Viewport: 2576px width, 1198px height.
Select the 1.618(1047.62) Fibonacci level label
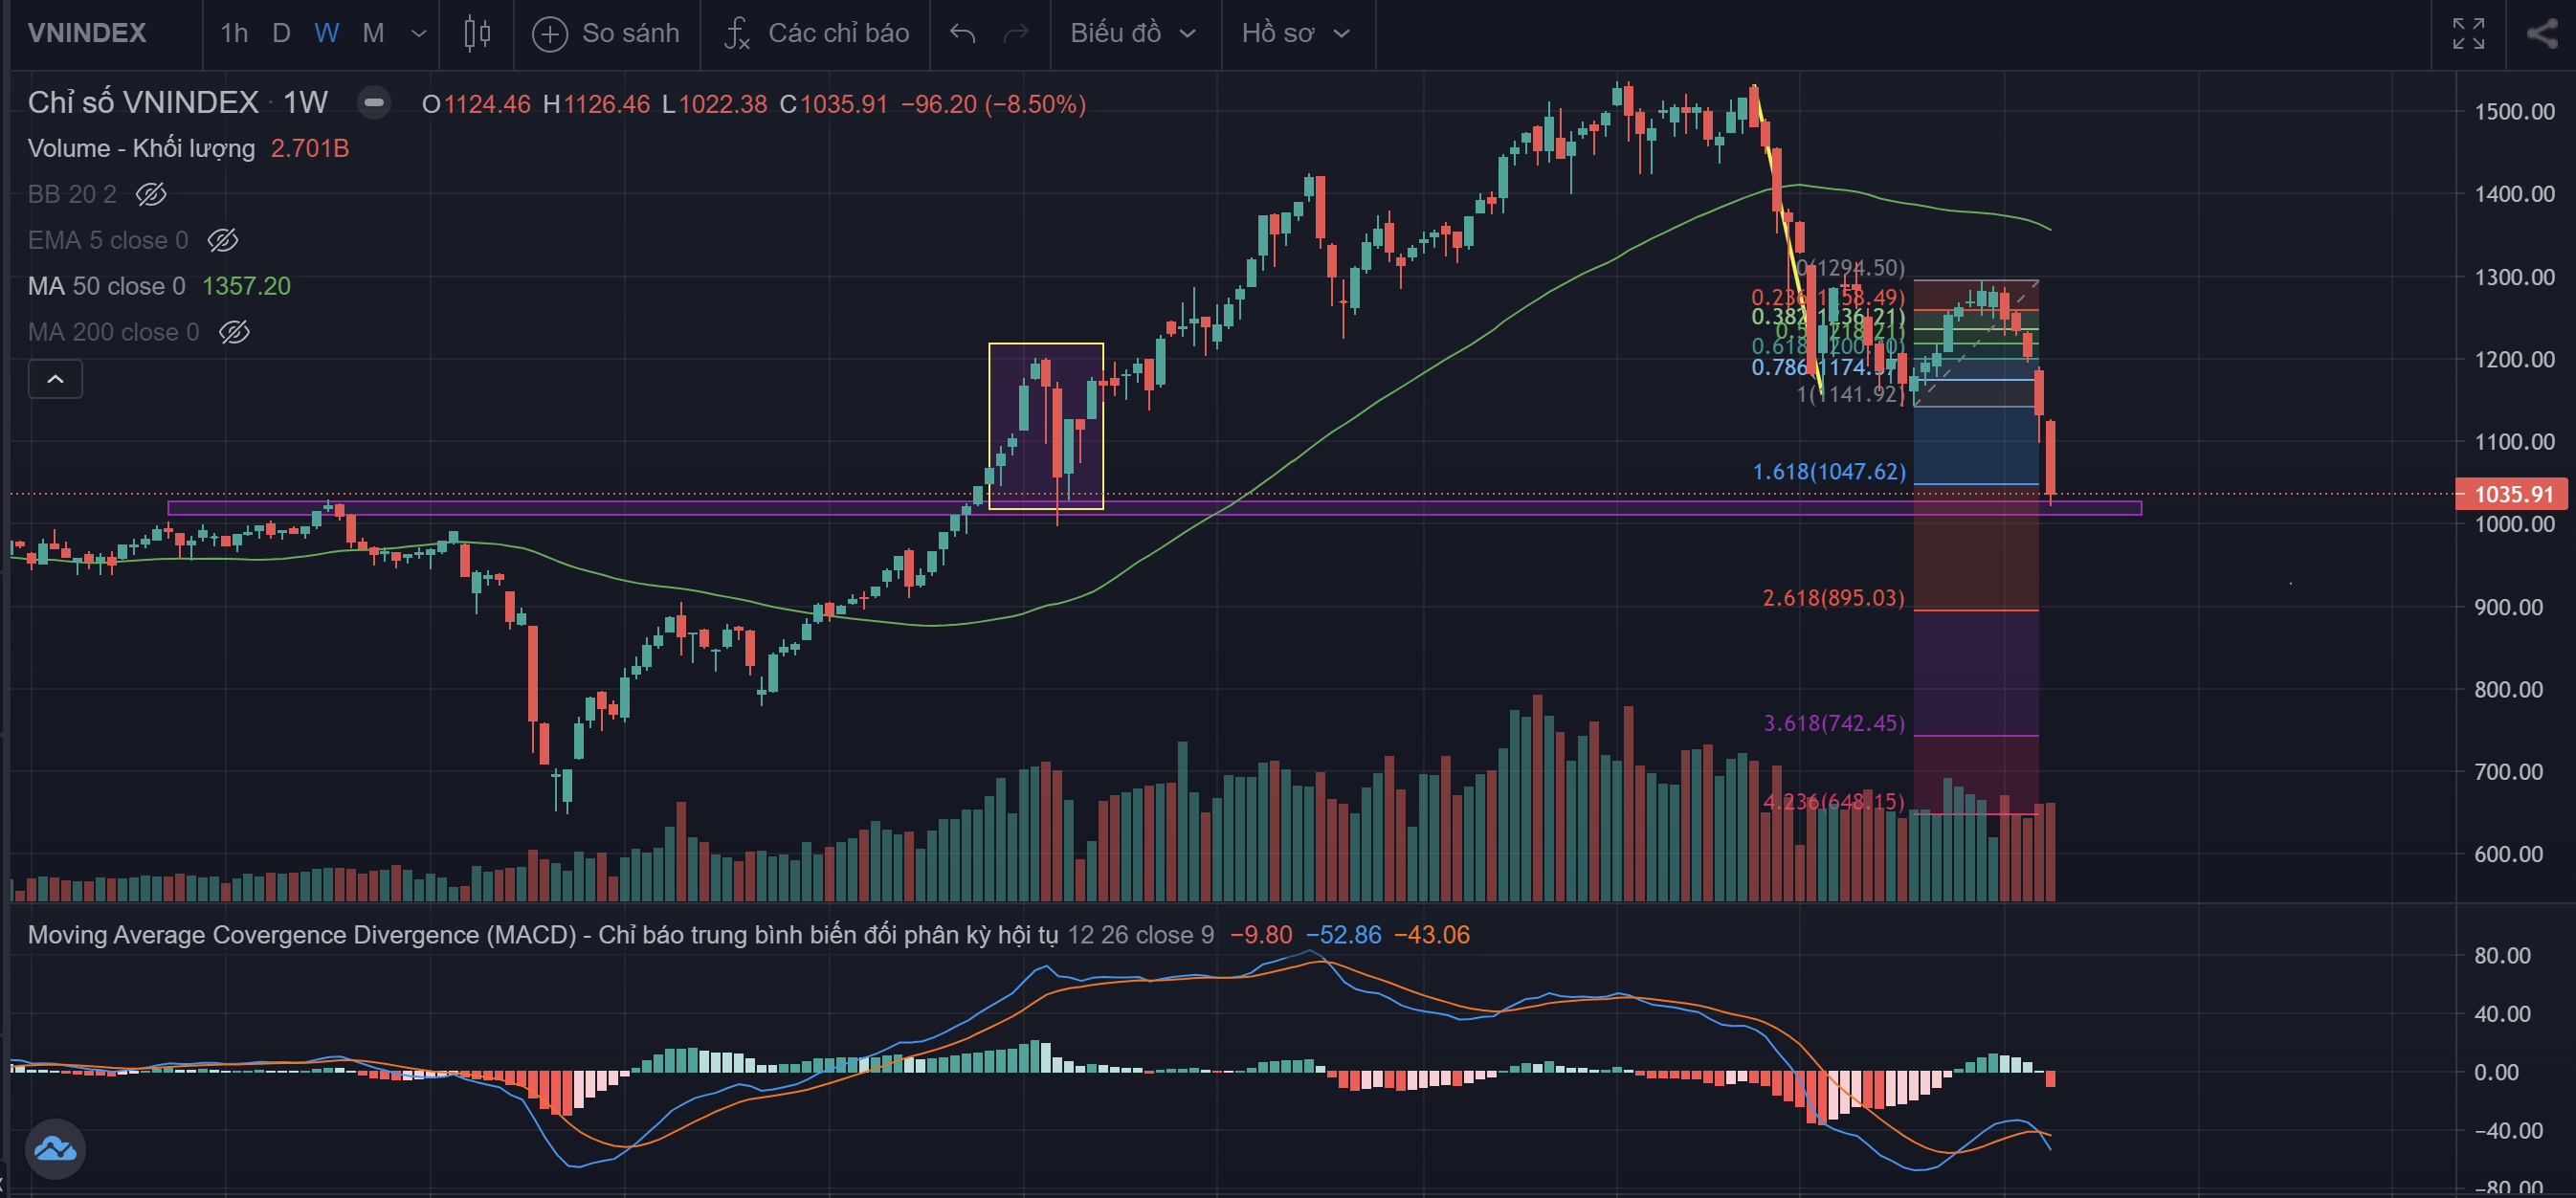coord(1829,471)
